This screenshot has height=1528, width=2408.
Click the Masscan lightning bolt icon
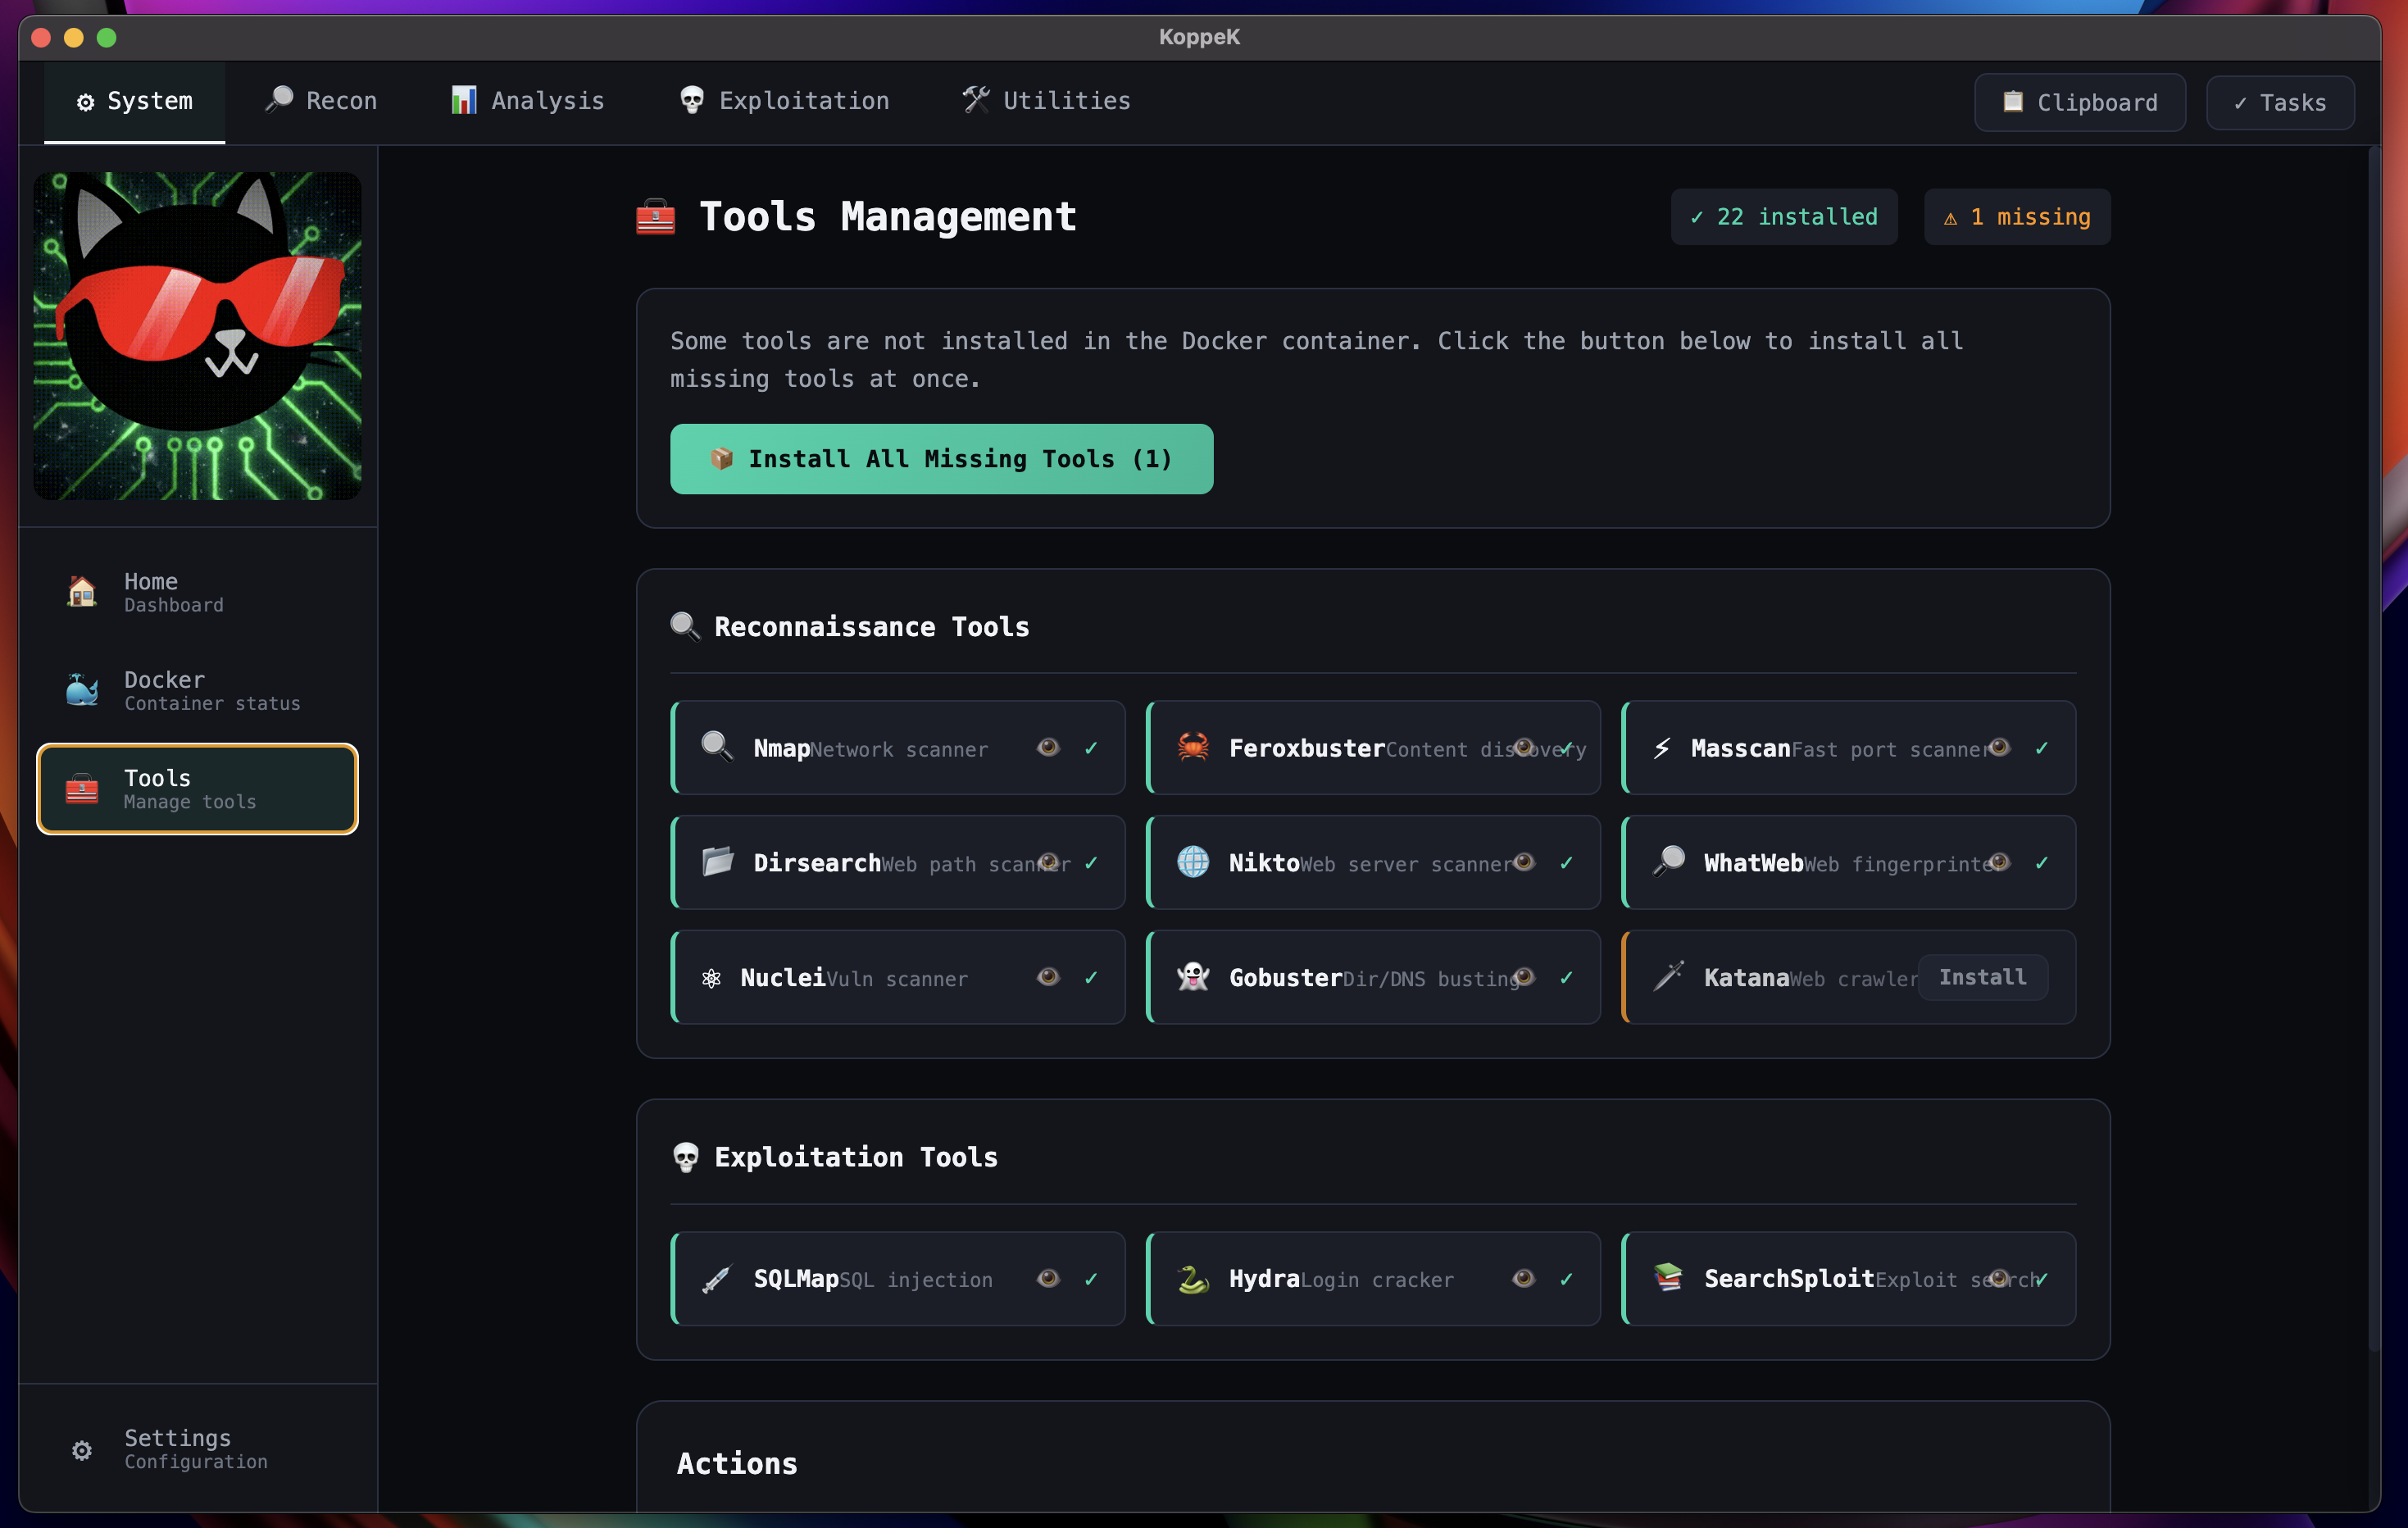tap(1661, 748)
